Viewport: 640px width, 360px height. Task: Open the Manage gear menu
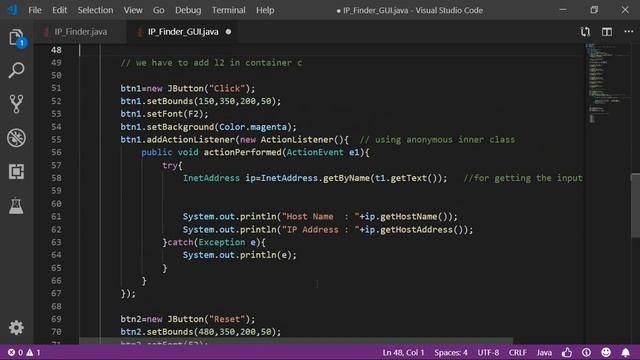click(x=16, y=327)
